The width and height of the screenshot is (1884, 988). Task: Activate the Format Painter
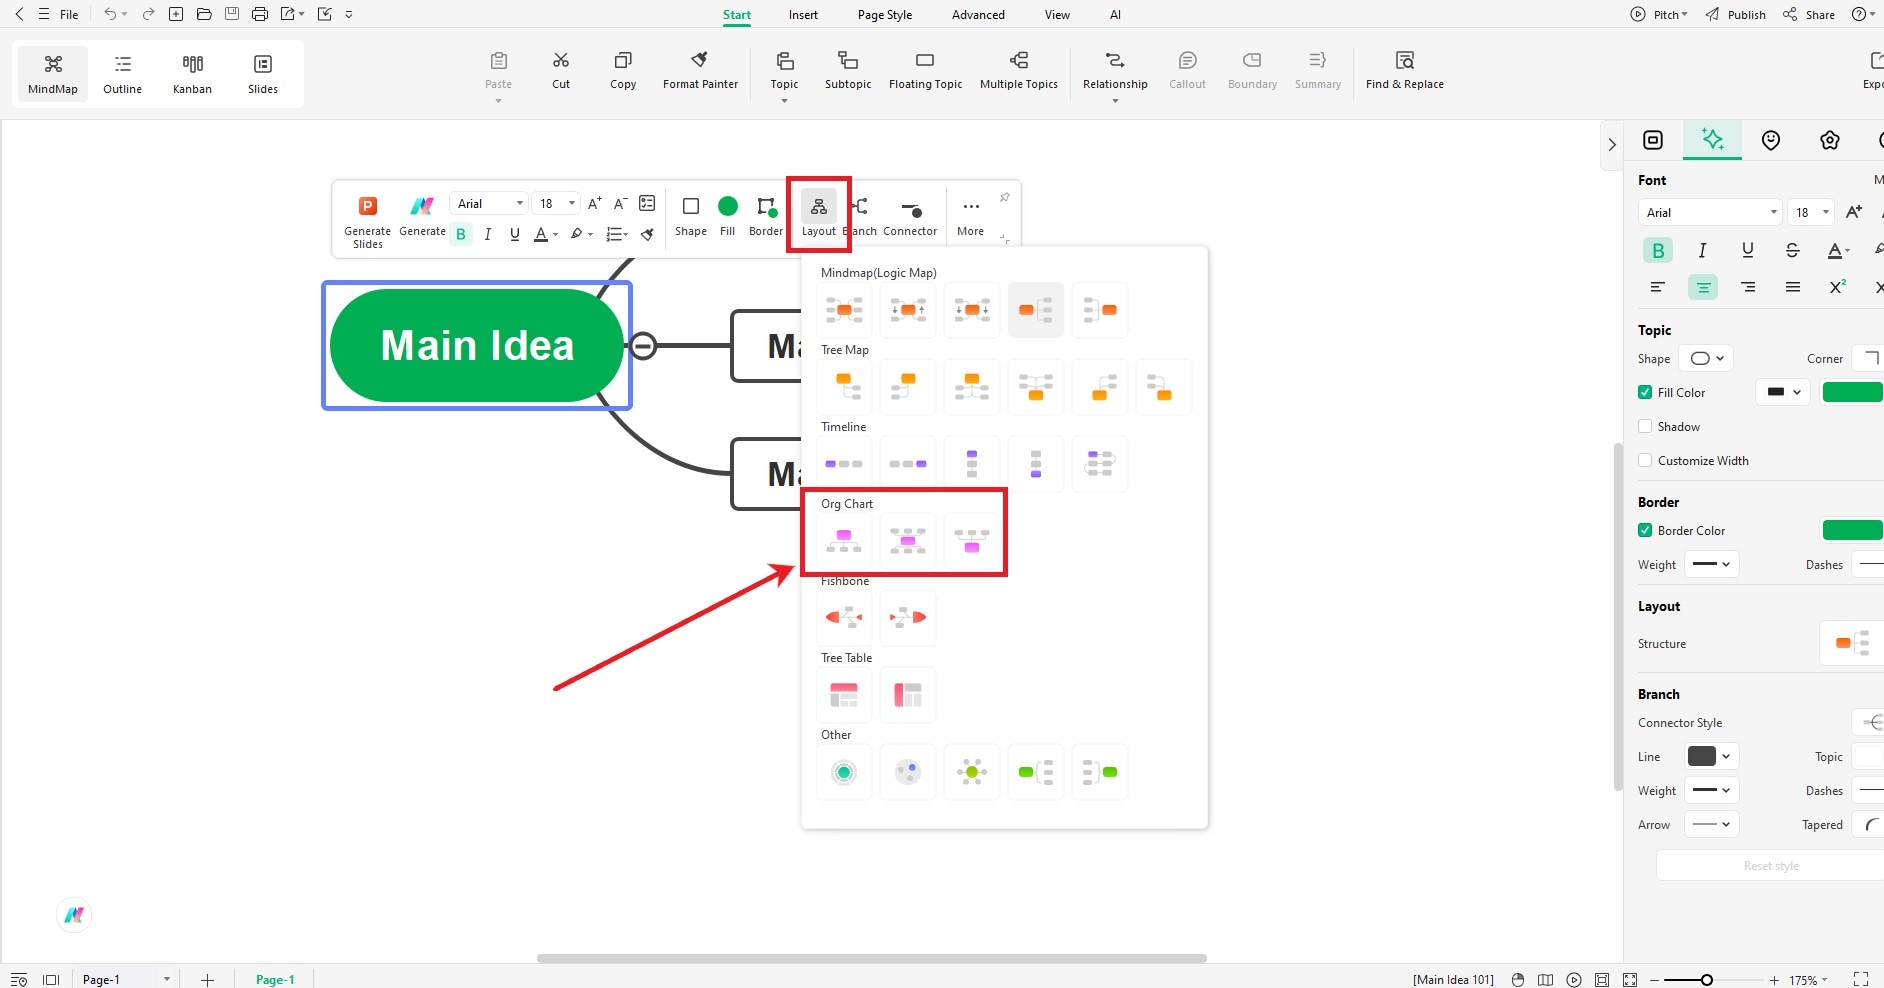pos(700,71)
